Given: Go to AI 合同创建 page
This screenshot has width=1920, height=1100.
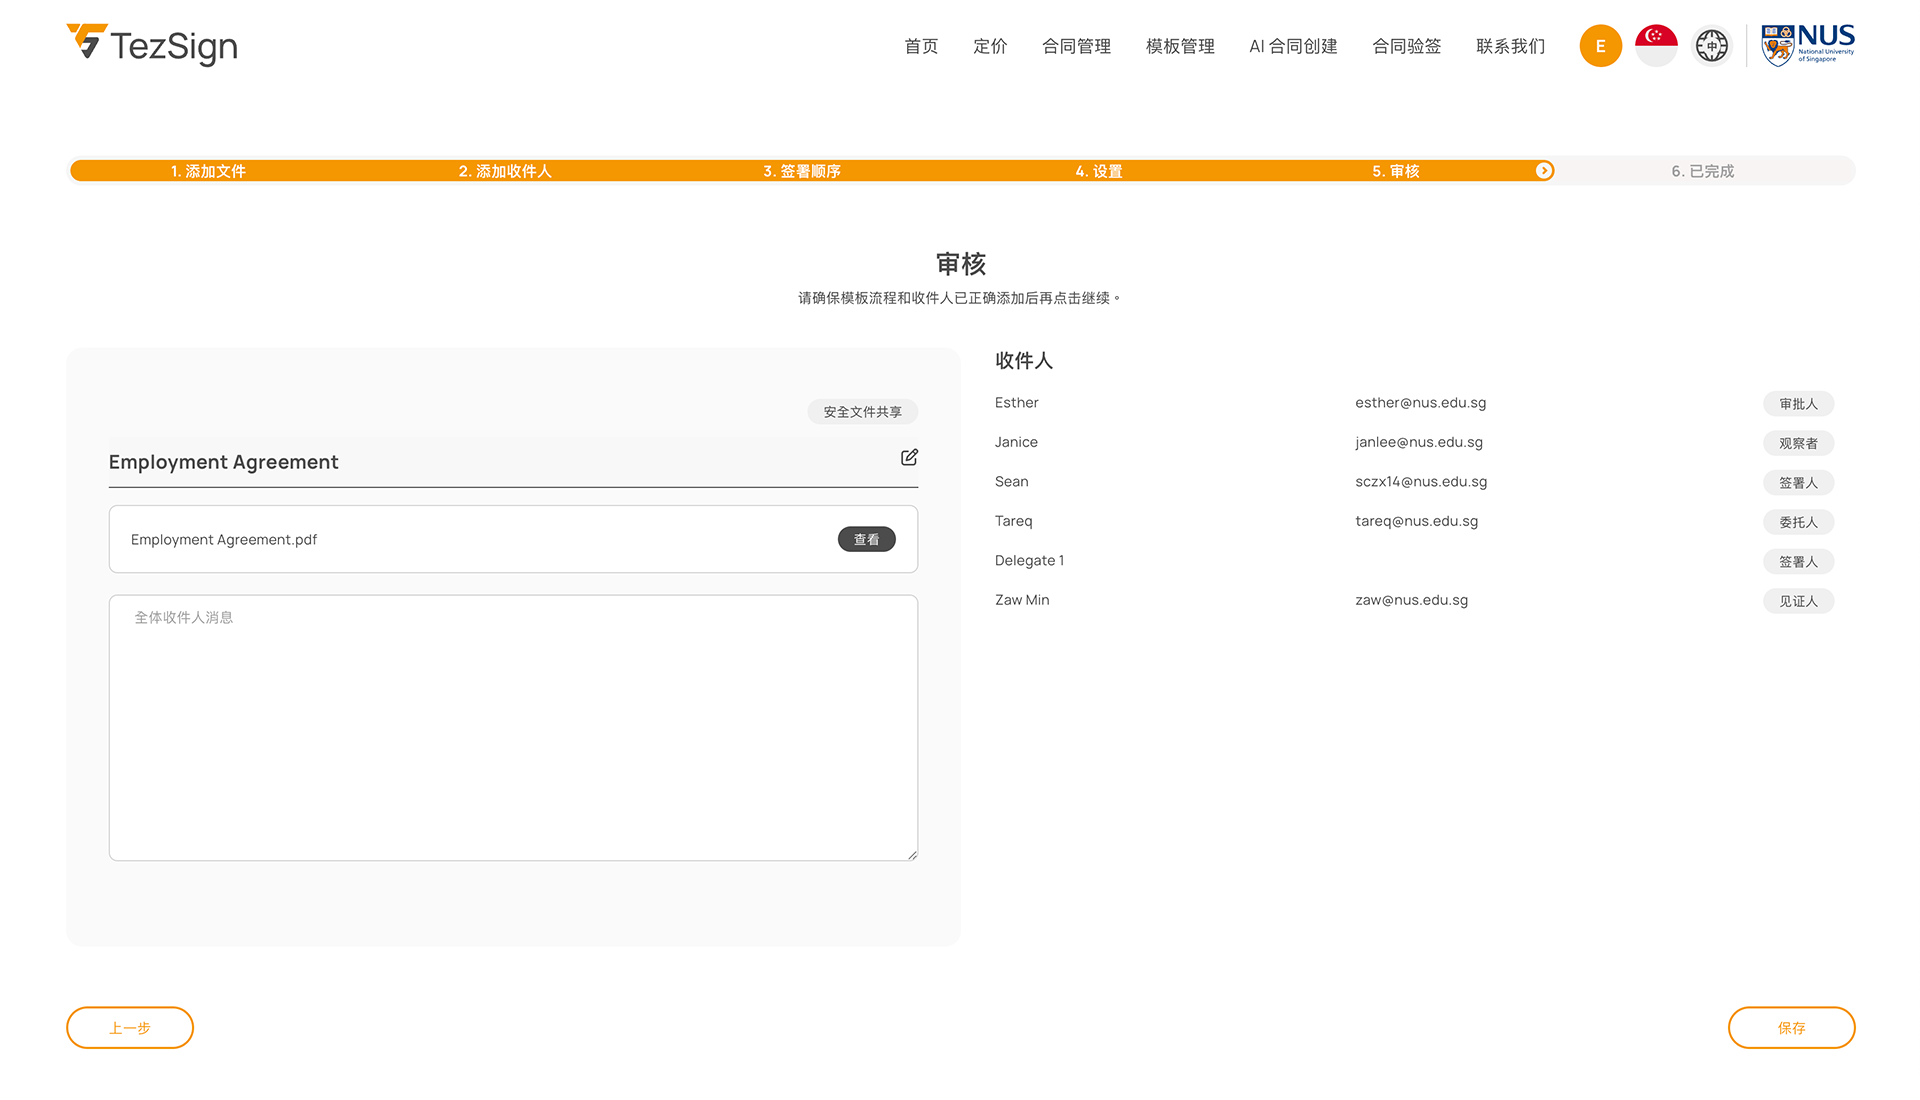Looking at the screenshot, I should tap(1293, 46).
